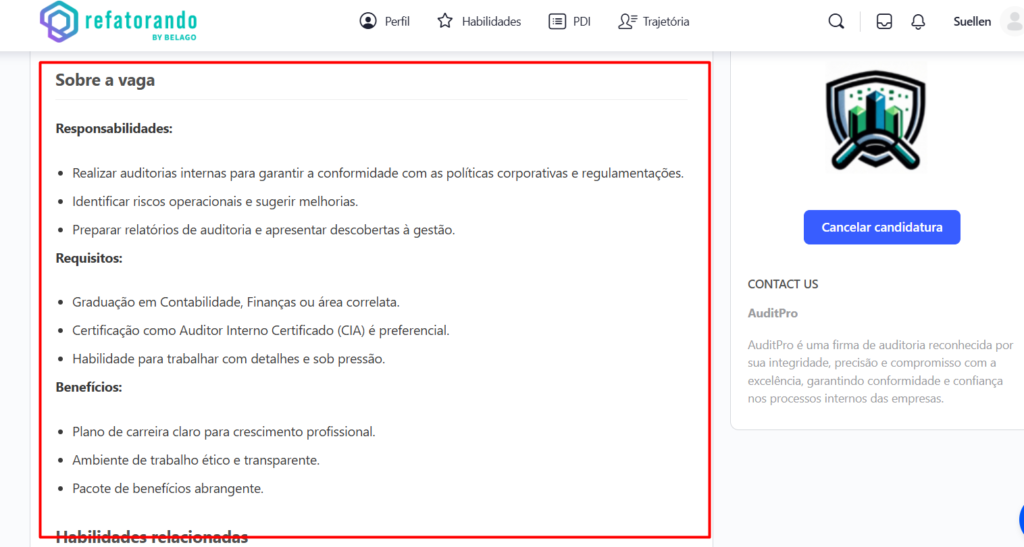Image resolution: width=1024 pixels, height=547 pixels.
Task: Click the user avatar next to Suellen
Action: pos(1012,22)
